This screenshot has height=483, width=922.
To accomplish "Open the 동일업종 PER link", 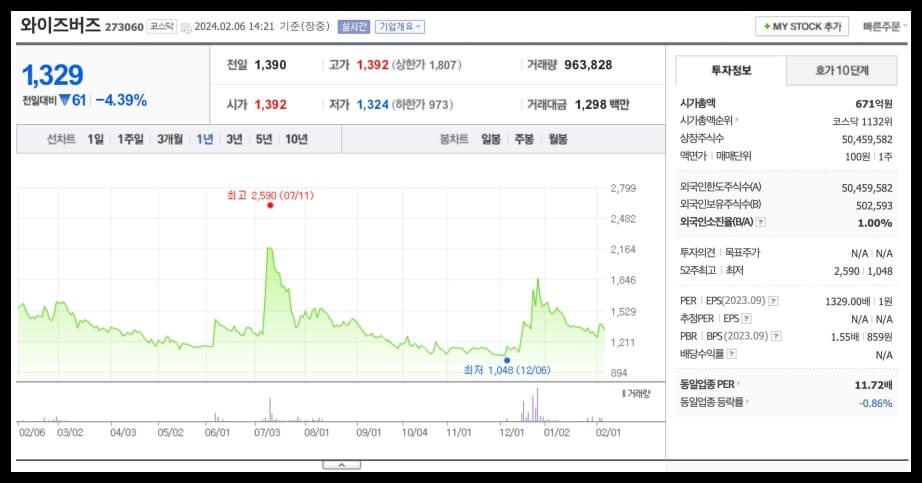I will click(x=709, y=384).
